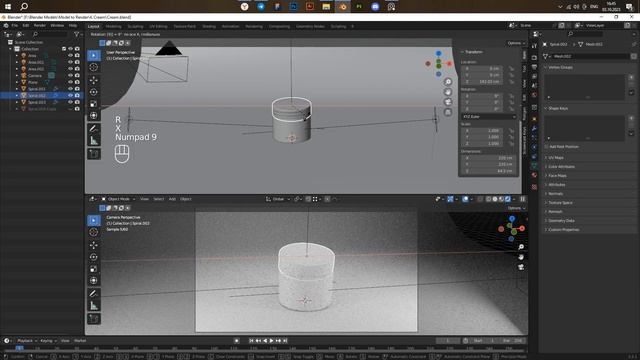This screenshot has height=360, width=640.
Task: Select the Move tool in the upper viewport toolbar
Action: 94,80
